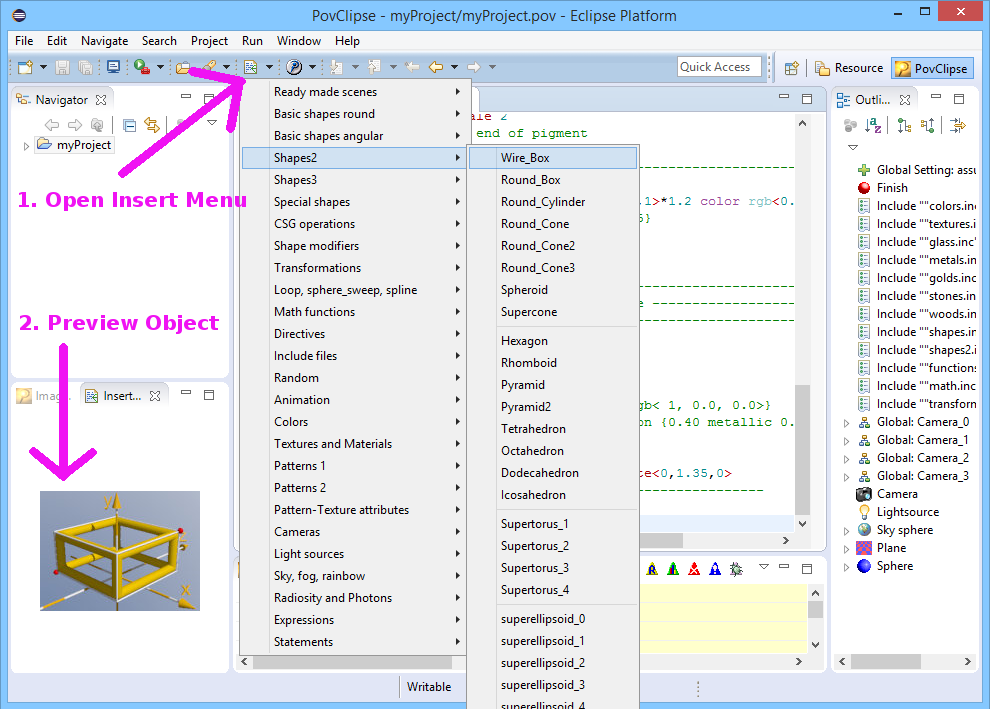This screenshot has width=990, height=709.
Task: Click the open folder toolbar icon
Action: tap(182, 67)
